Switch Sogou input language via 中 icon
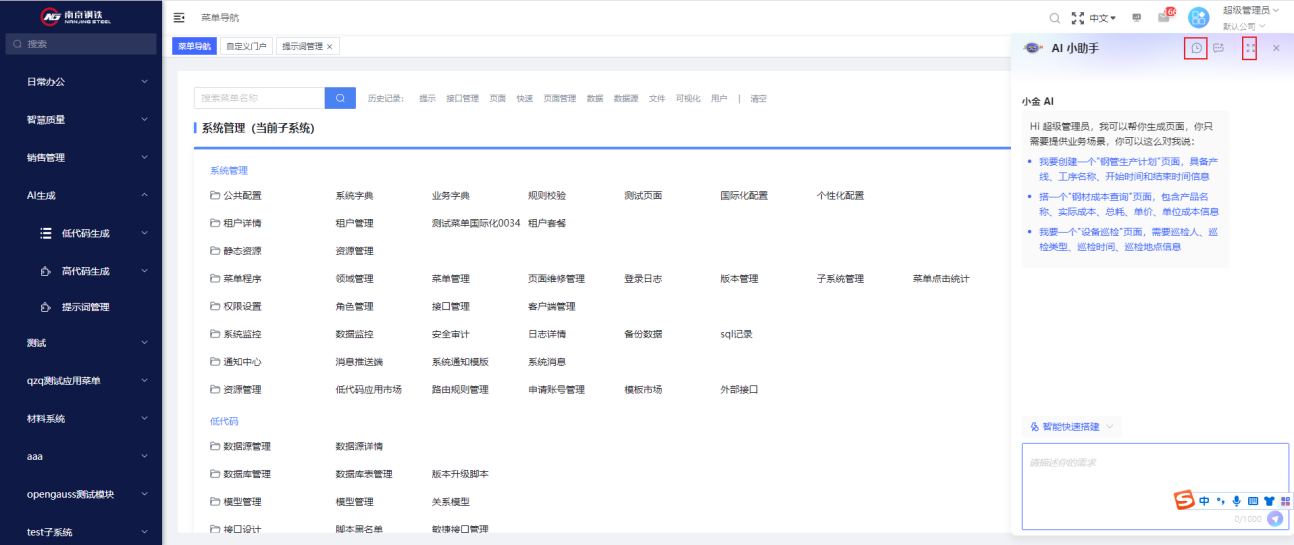This screenshot has height=545, width=1294. tap(1204, 501)
